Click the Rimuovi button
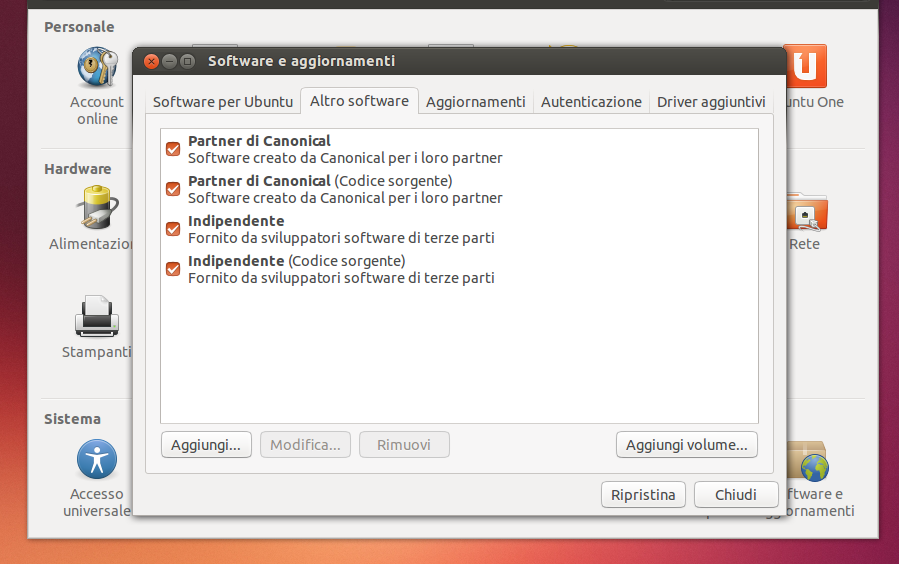The width and height of the screenshot is (899, 564). [x=404, y=445]
